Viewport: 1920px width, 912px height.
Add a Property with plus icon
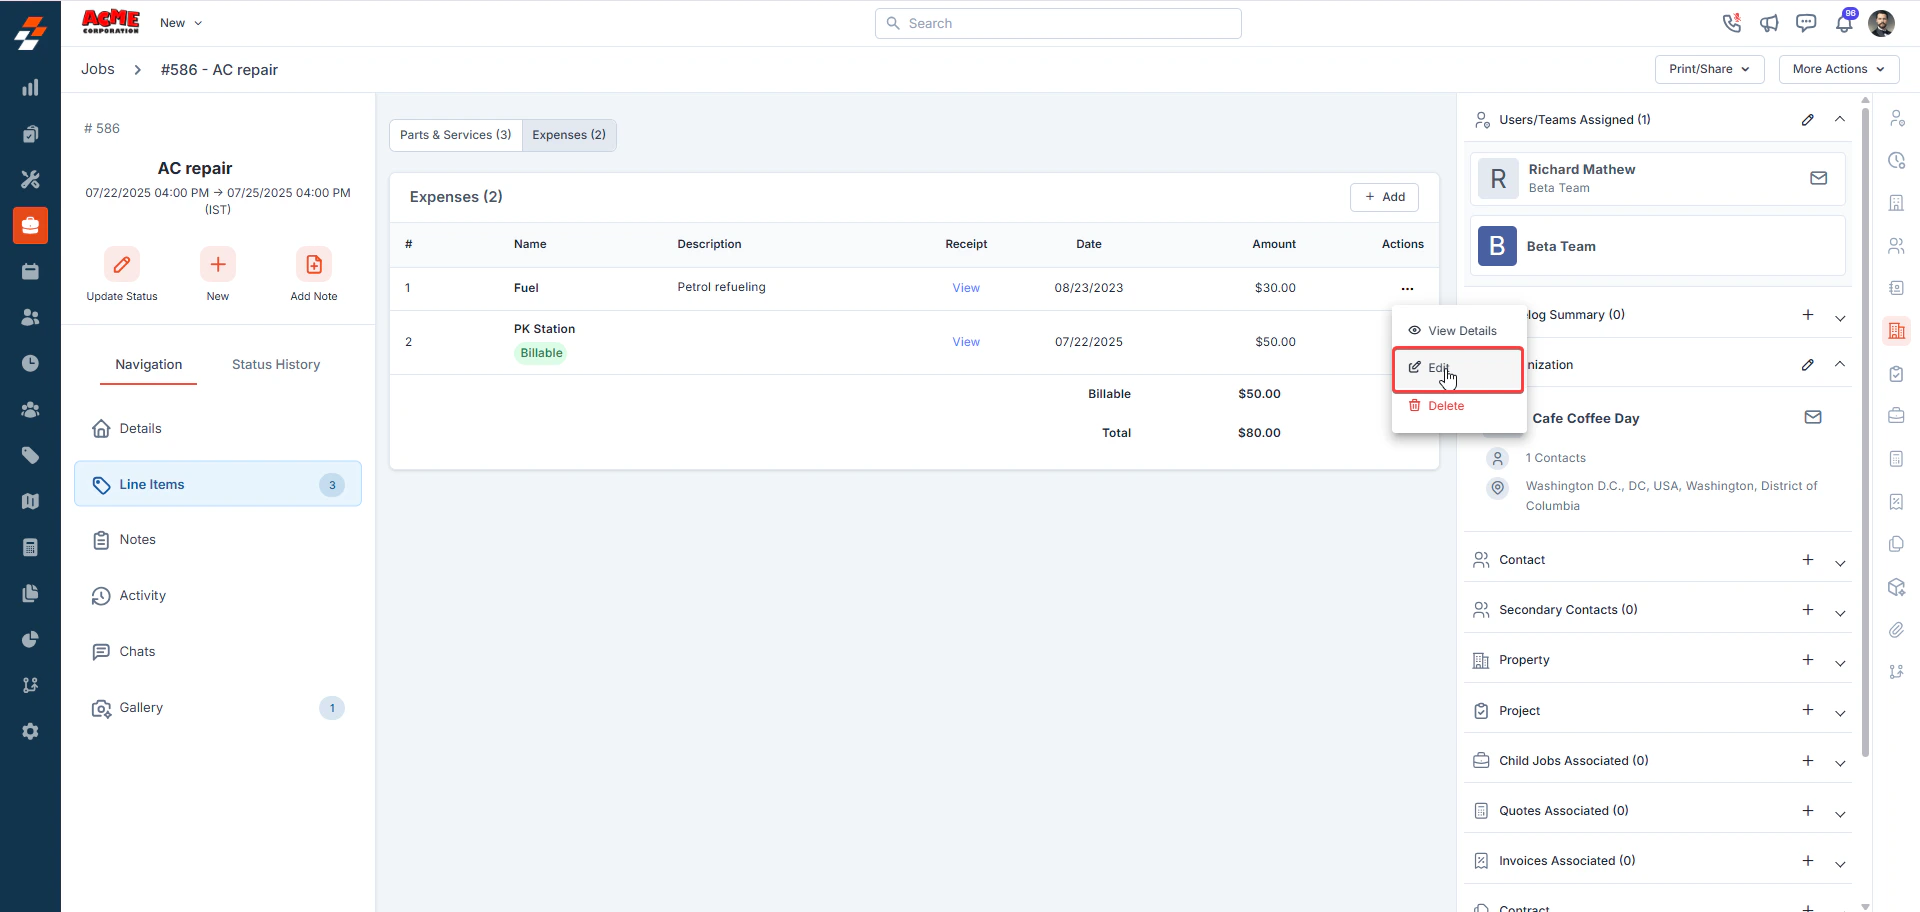1807,660
